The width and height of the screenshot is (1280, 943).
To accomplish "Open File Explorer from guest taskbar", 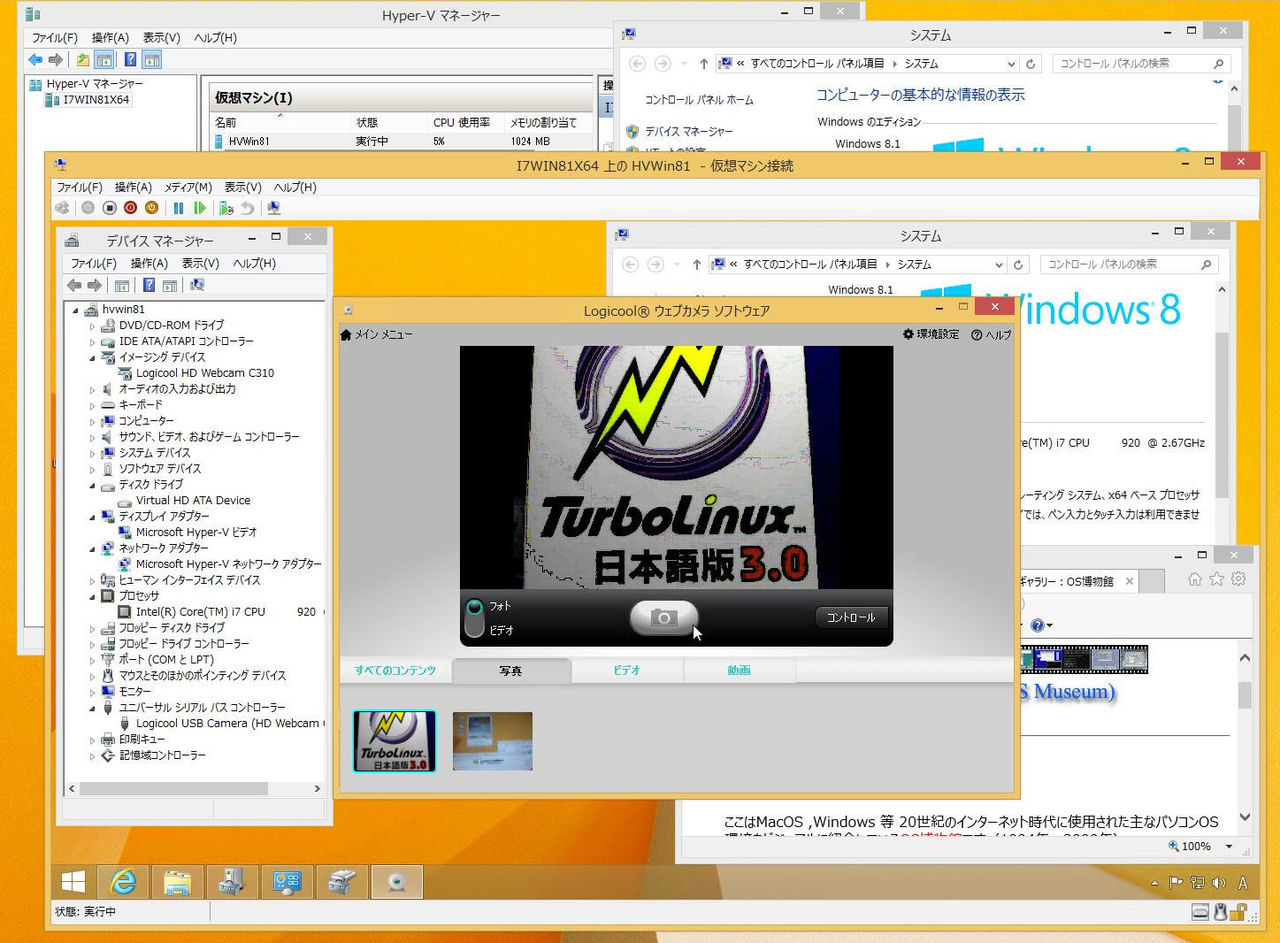I will [177, 881].
